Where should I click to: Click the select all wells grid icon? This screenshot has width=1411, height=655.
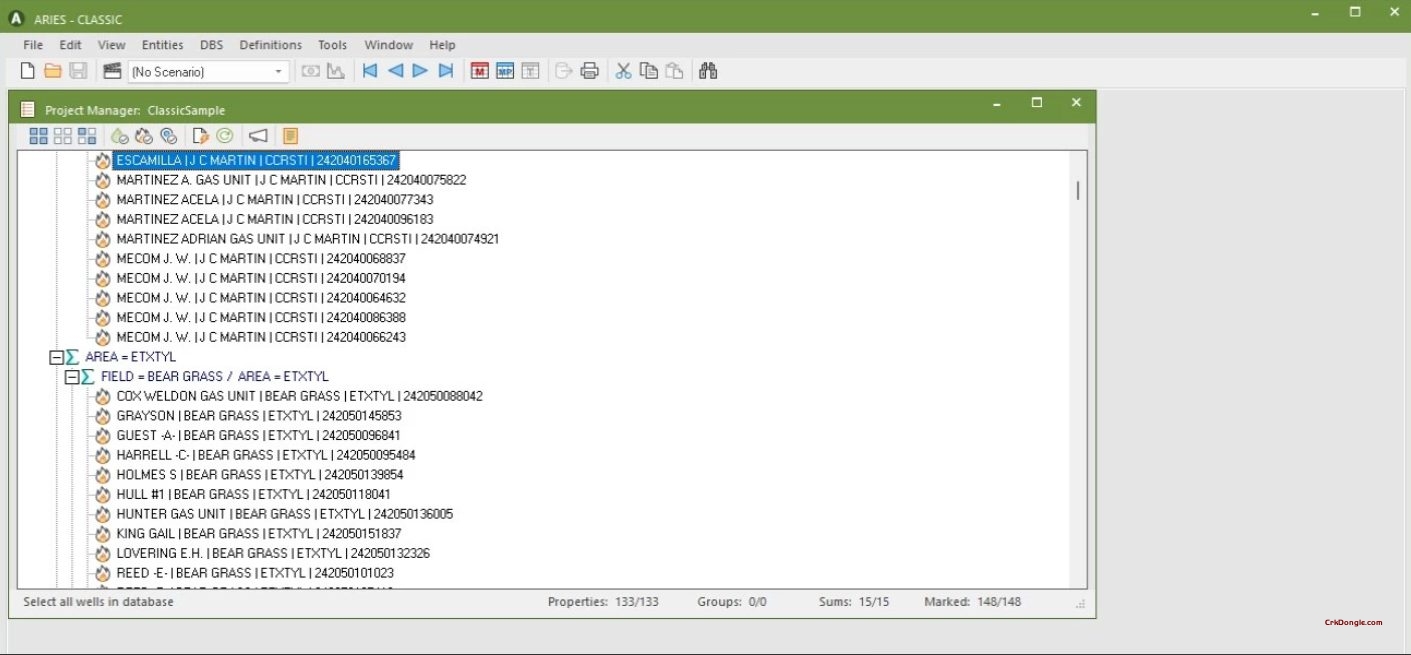coord(38,136)
